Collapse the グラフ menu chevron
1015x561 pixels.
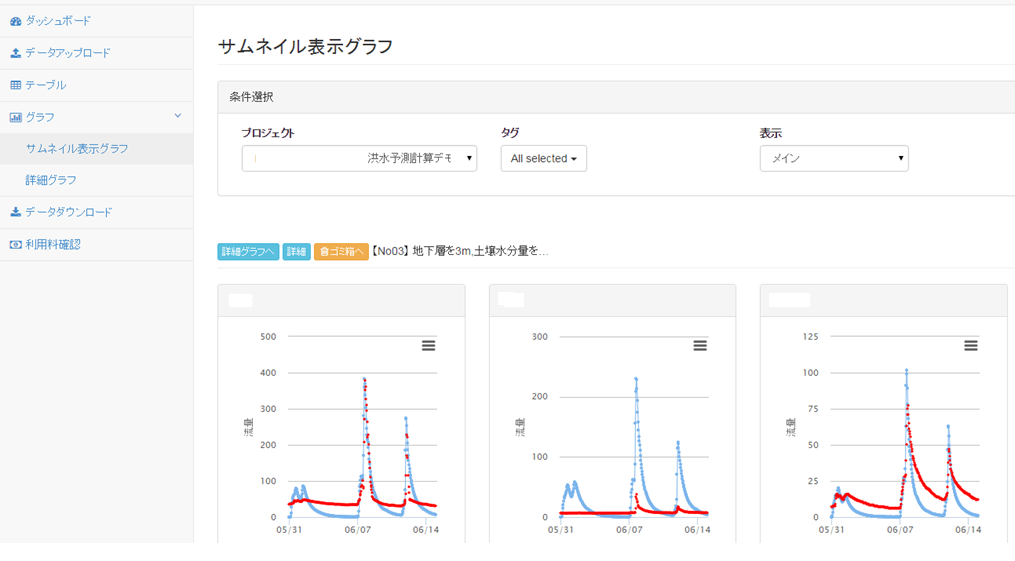pos(178,116)
